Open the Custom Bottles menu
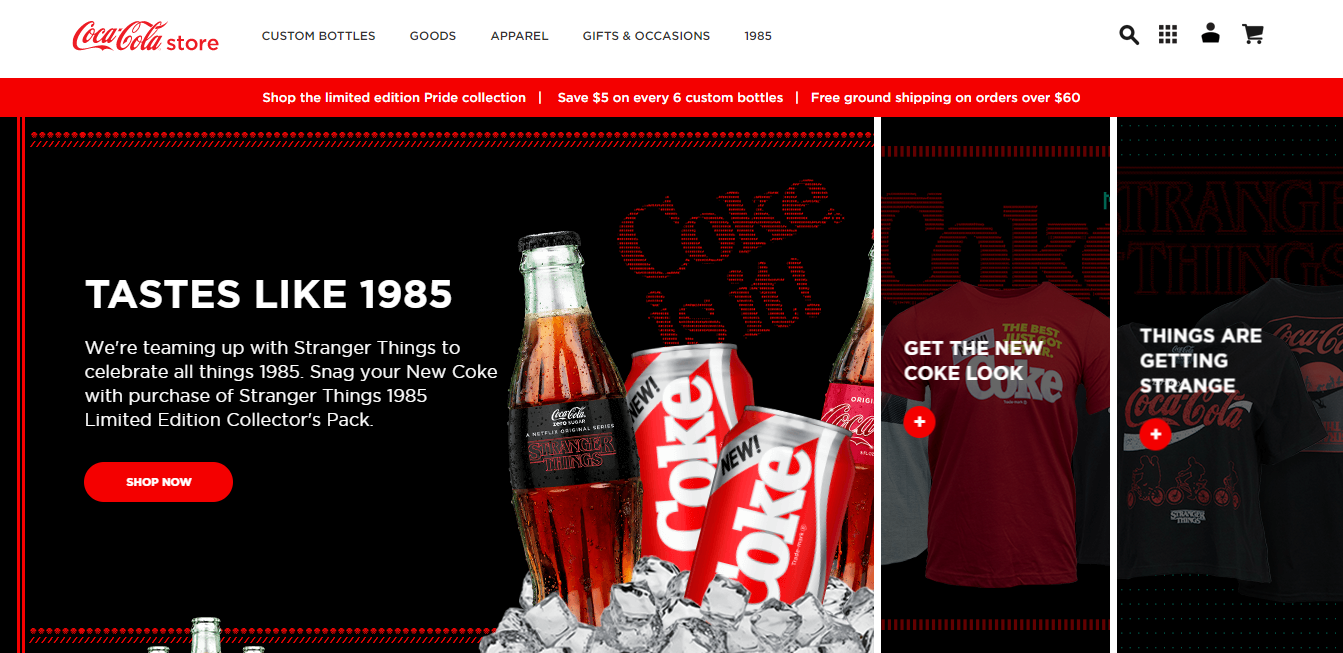 pos(319,36)
